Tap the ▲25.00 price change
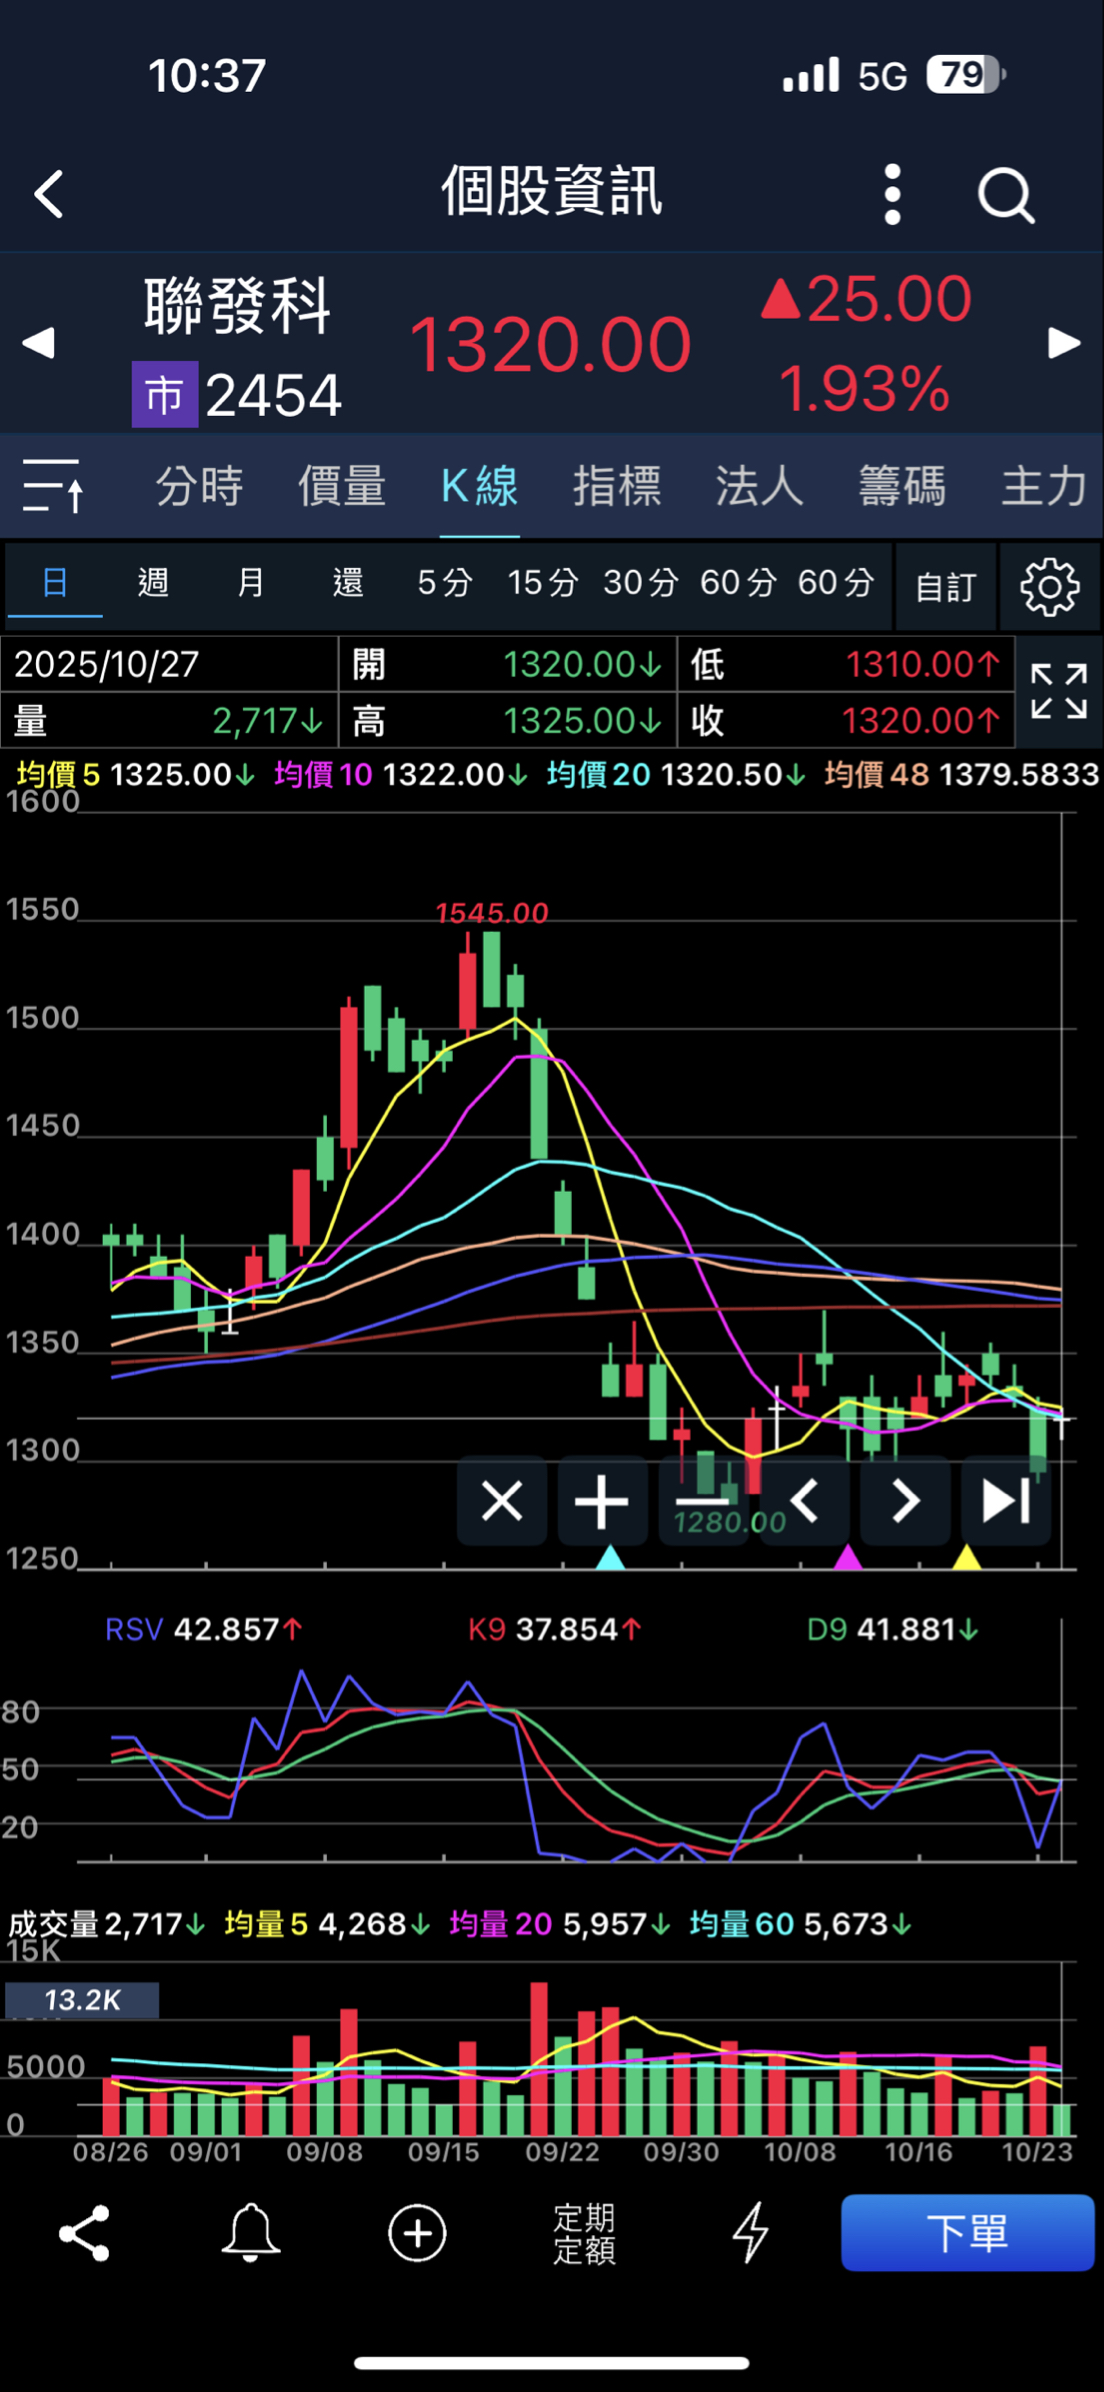Viewport: 1104px width, 2392px height. pos(866,298)
